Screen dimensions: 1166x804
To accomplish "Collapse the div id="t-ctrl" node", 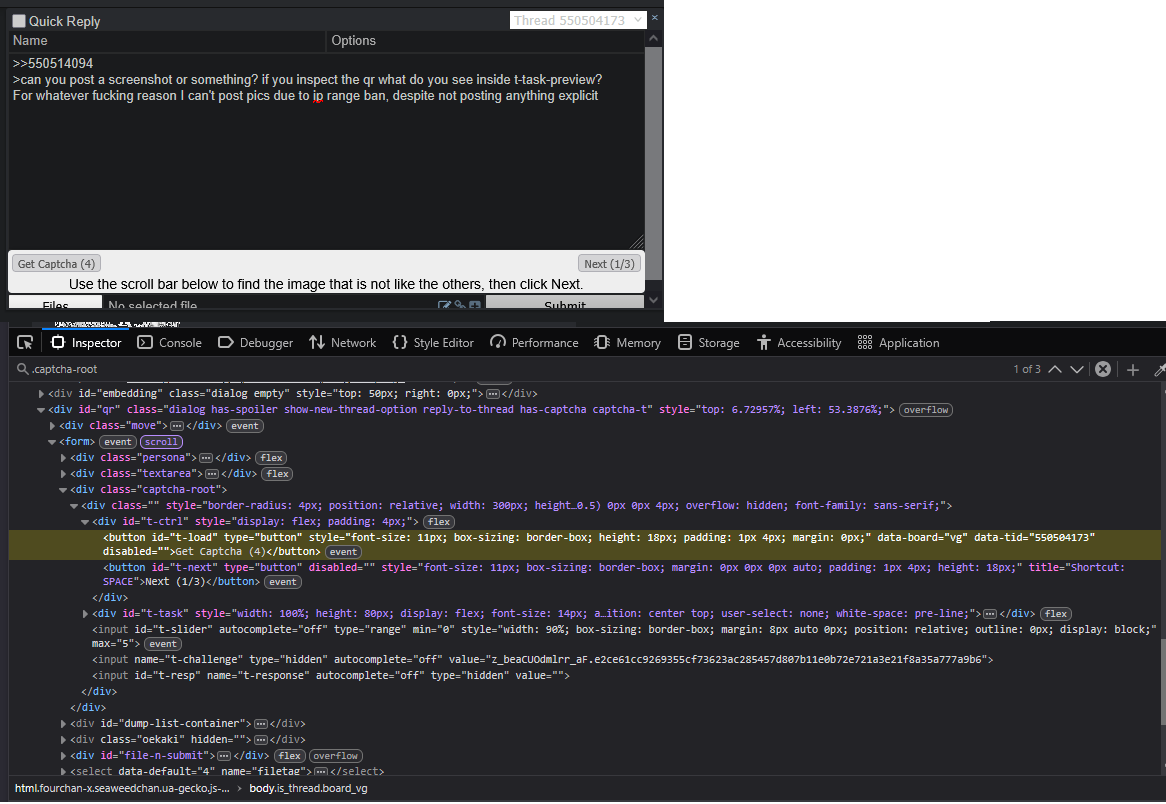I will pos(85,521).
